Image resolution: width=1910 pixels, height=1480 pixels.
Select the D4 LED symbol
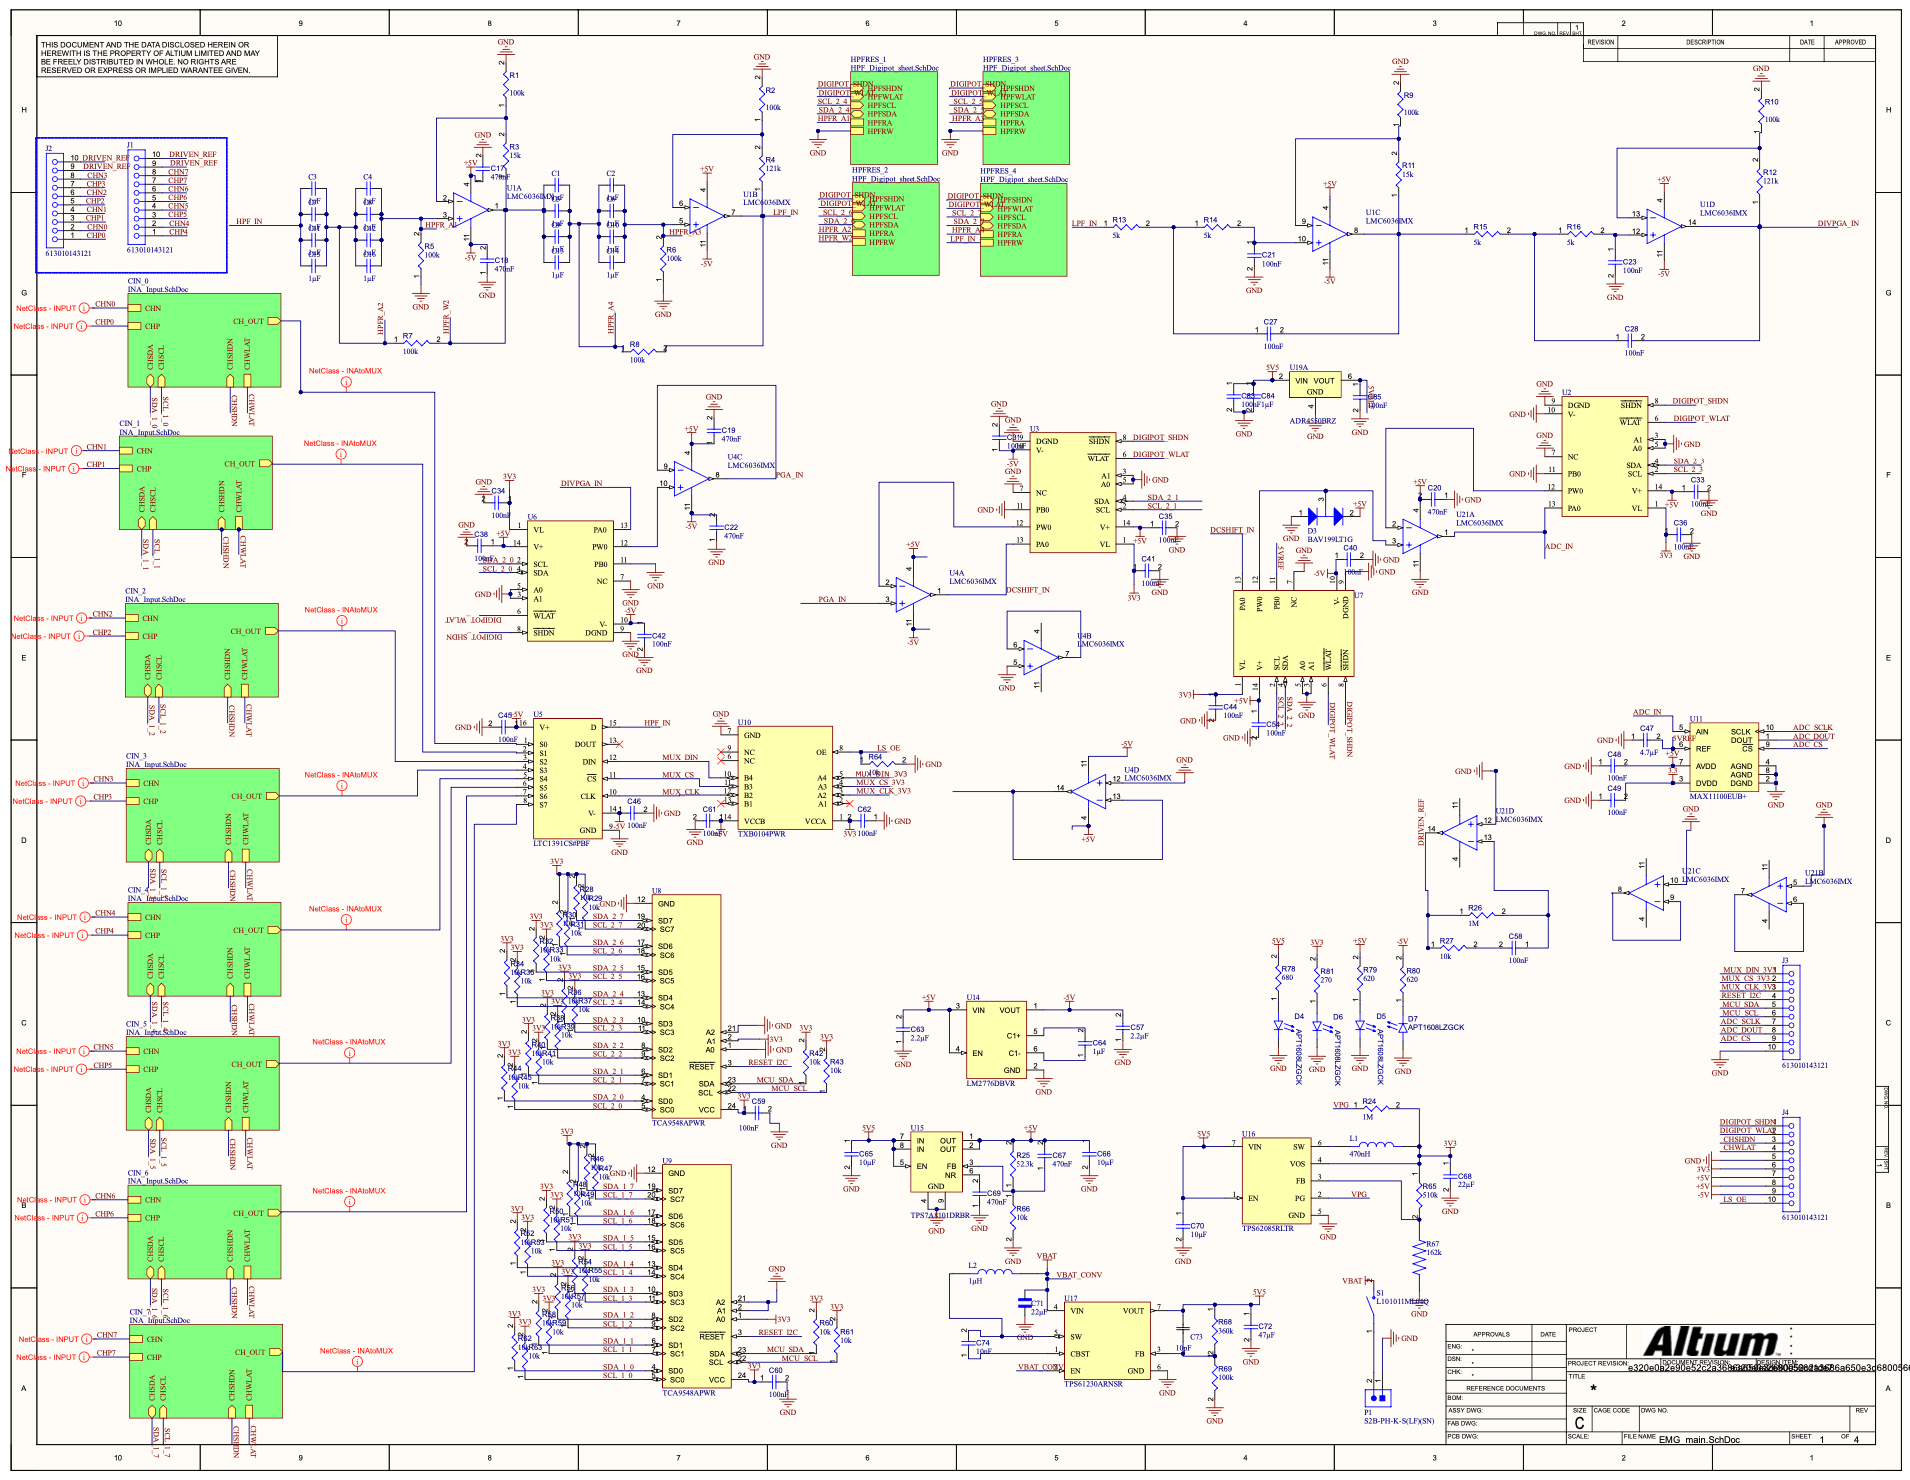(x=1278, y=1025)
